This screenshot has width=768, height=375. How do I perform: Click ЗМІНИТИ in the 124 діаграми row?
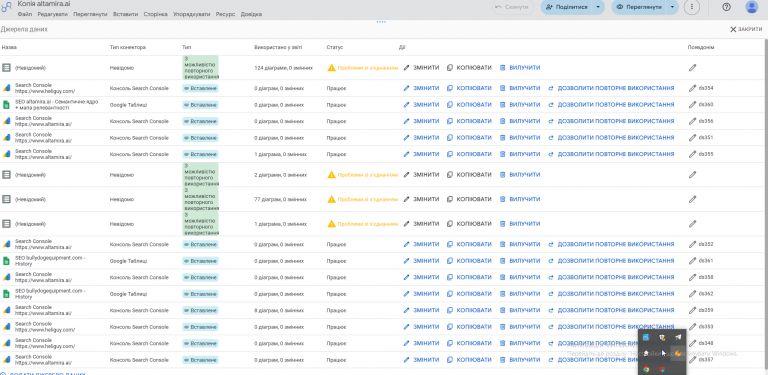coord(421,68)
